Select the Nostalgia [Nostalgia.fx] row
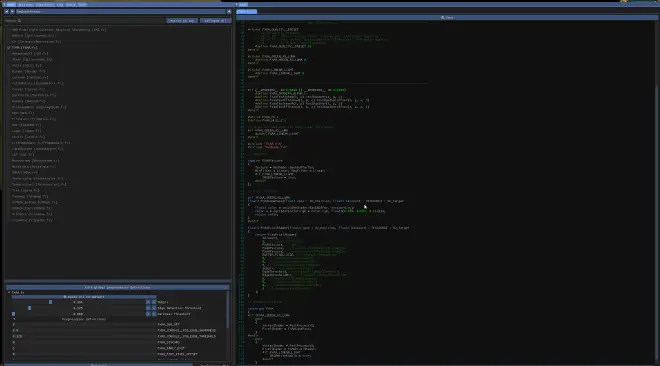This screenshot has width=660, height=366. click(33, 167)
